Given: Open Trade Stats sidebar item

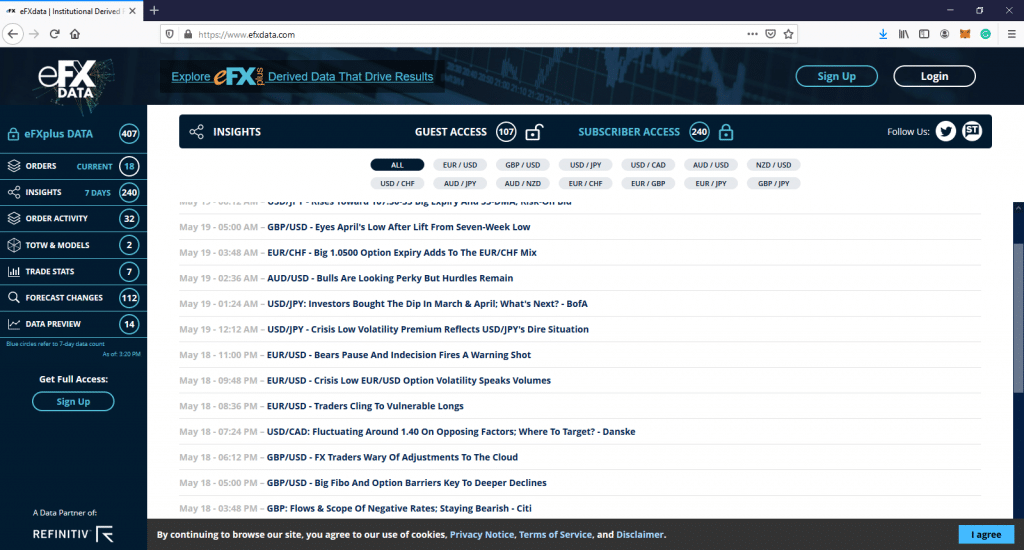Looking at the screenshot, I should click(x=73, y=271).
